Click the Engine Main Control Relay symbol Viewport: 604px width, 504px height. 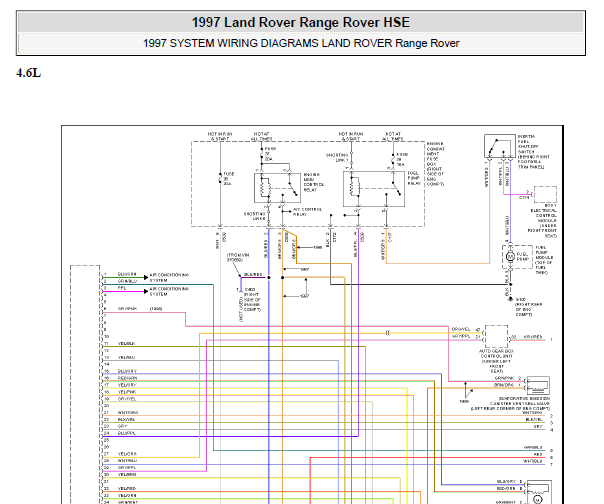(x=277, y=188)
